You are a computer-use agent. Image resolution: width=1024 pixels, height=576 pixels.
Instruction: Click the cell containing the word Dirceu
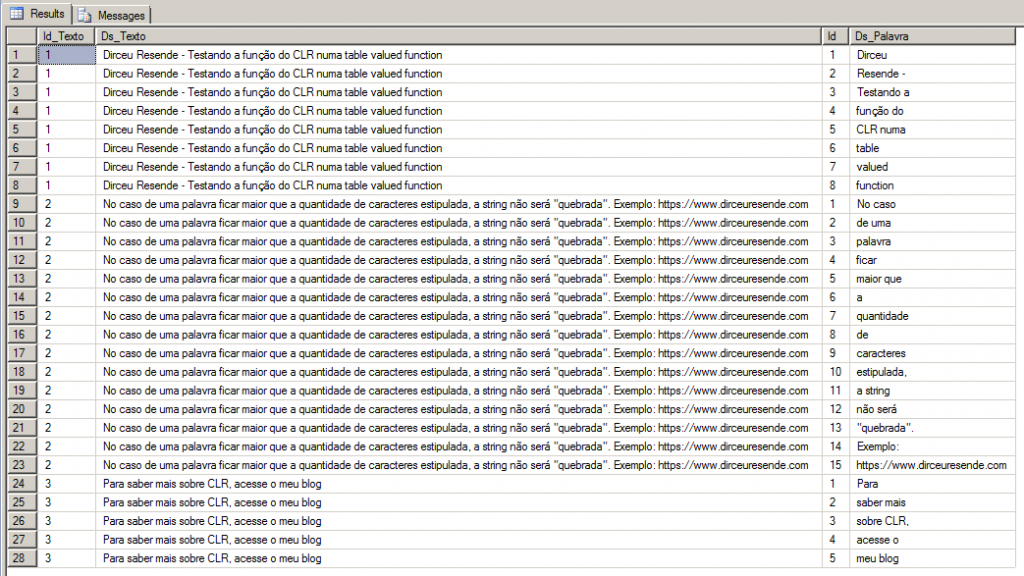[x=930, y=55]
